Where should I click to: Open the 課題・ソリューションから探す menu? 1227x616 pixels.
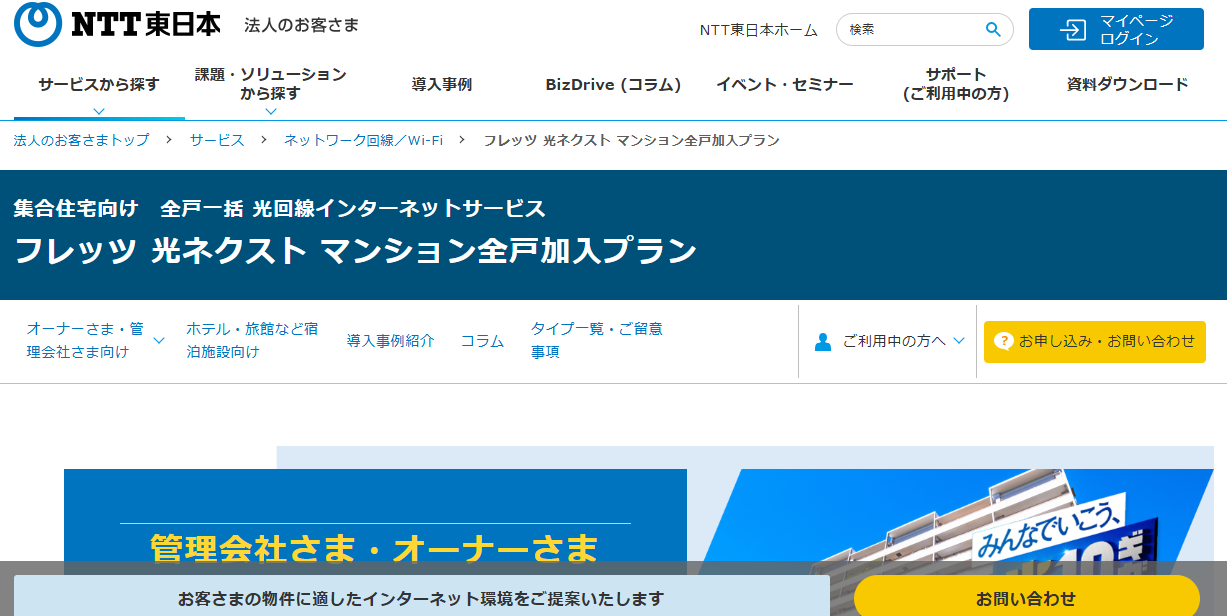click(x=270, y=86)
